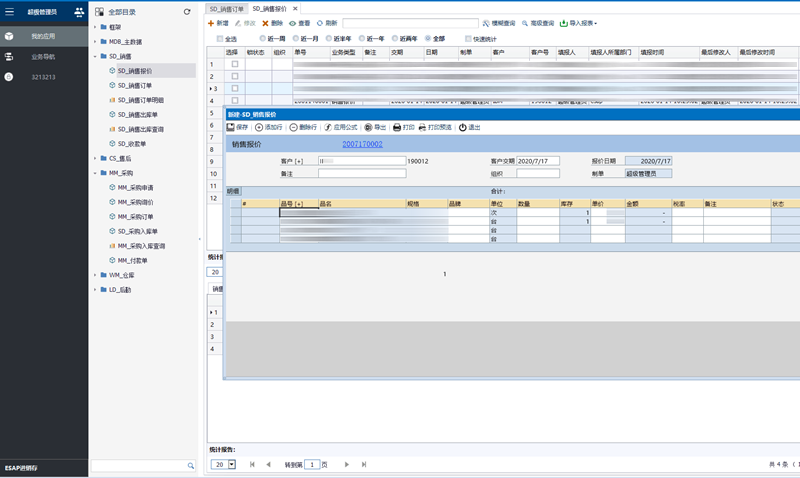Open MM_采购申请 in the tree
The width and height of the screenshot is (800, 478).
point(135,188)
